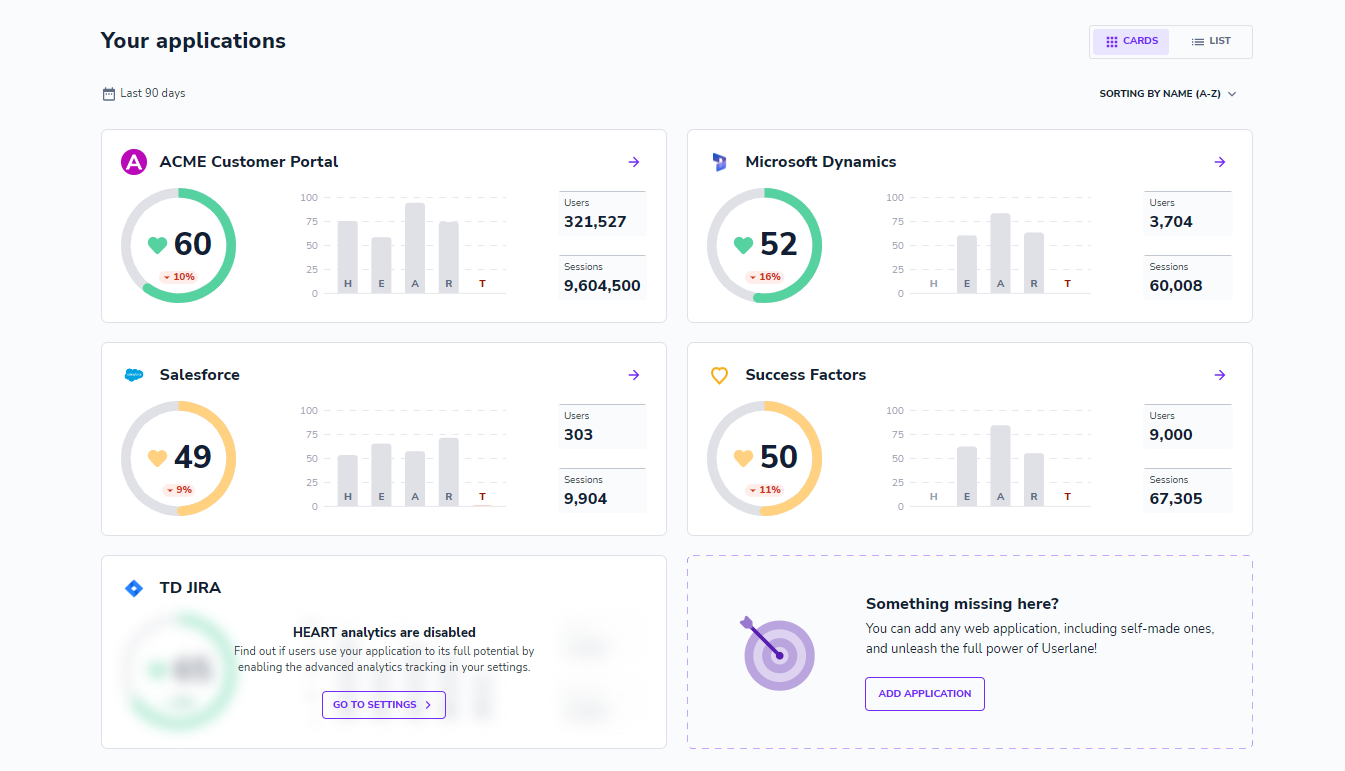Viewport: 1345px width, 771px height.
Task: Click ACME Sessions value 9,604,500
Action: pos(602,286)
